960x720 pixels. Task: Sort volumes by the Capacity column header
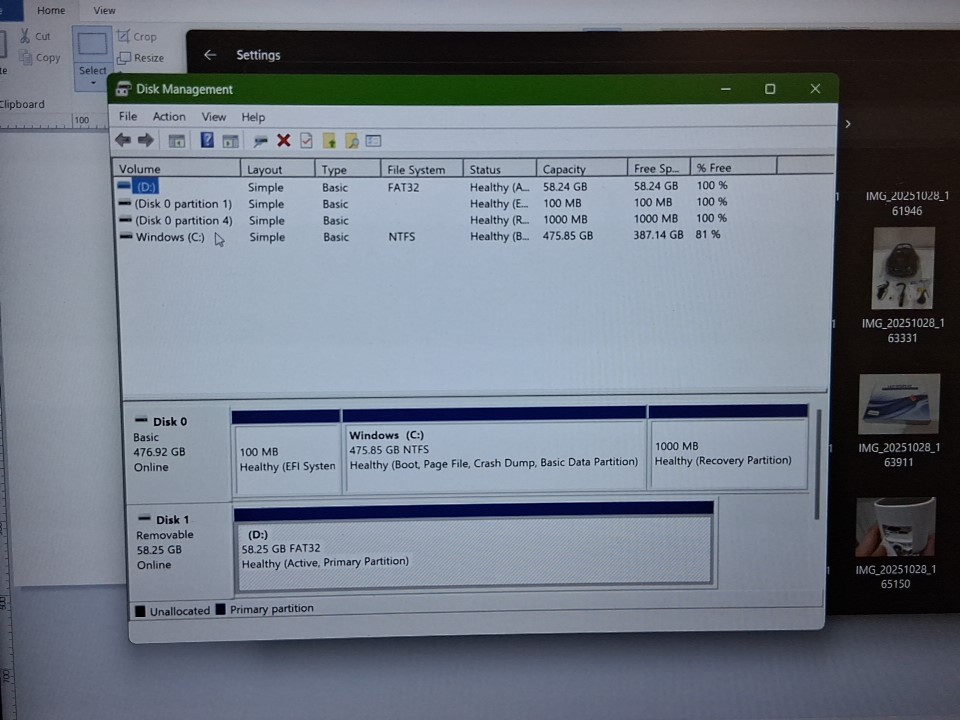(564, 169)
